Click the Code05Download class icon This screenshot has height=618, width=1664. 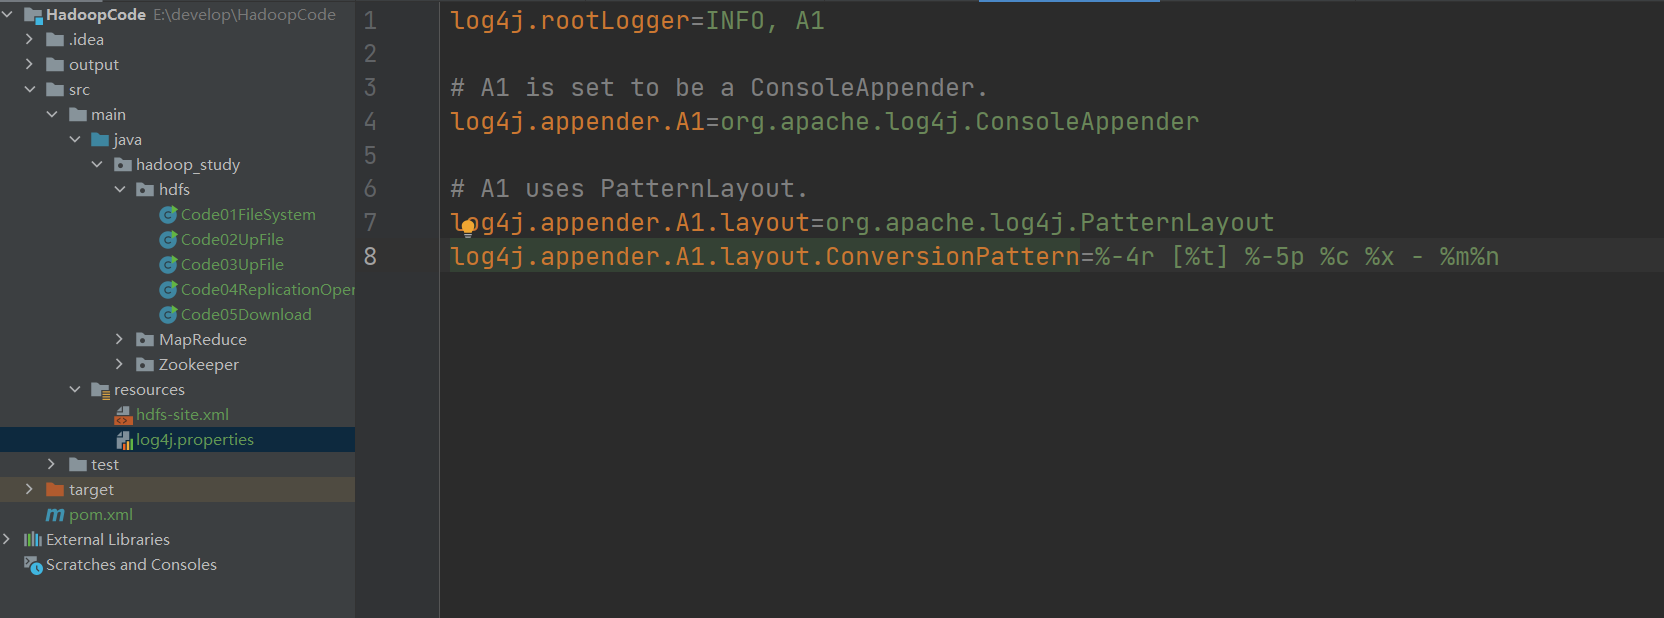pyautogui.click(x=168, y=315)
